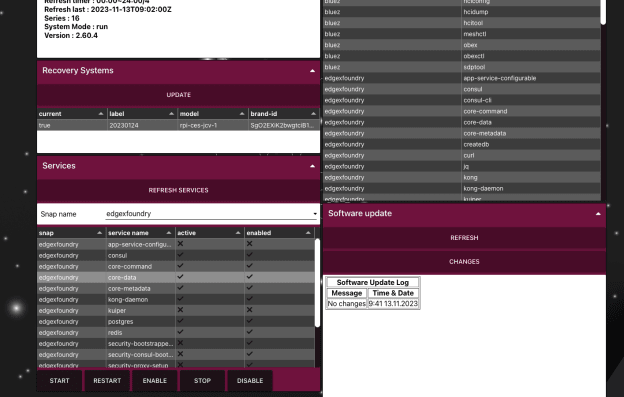
Task: Click REFRESH in Software update
Action: [x=464, y=238]
